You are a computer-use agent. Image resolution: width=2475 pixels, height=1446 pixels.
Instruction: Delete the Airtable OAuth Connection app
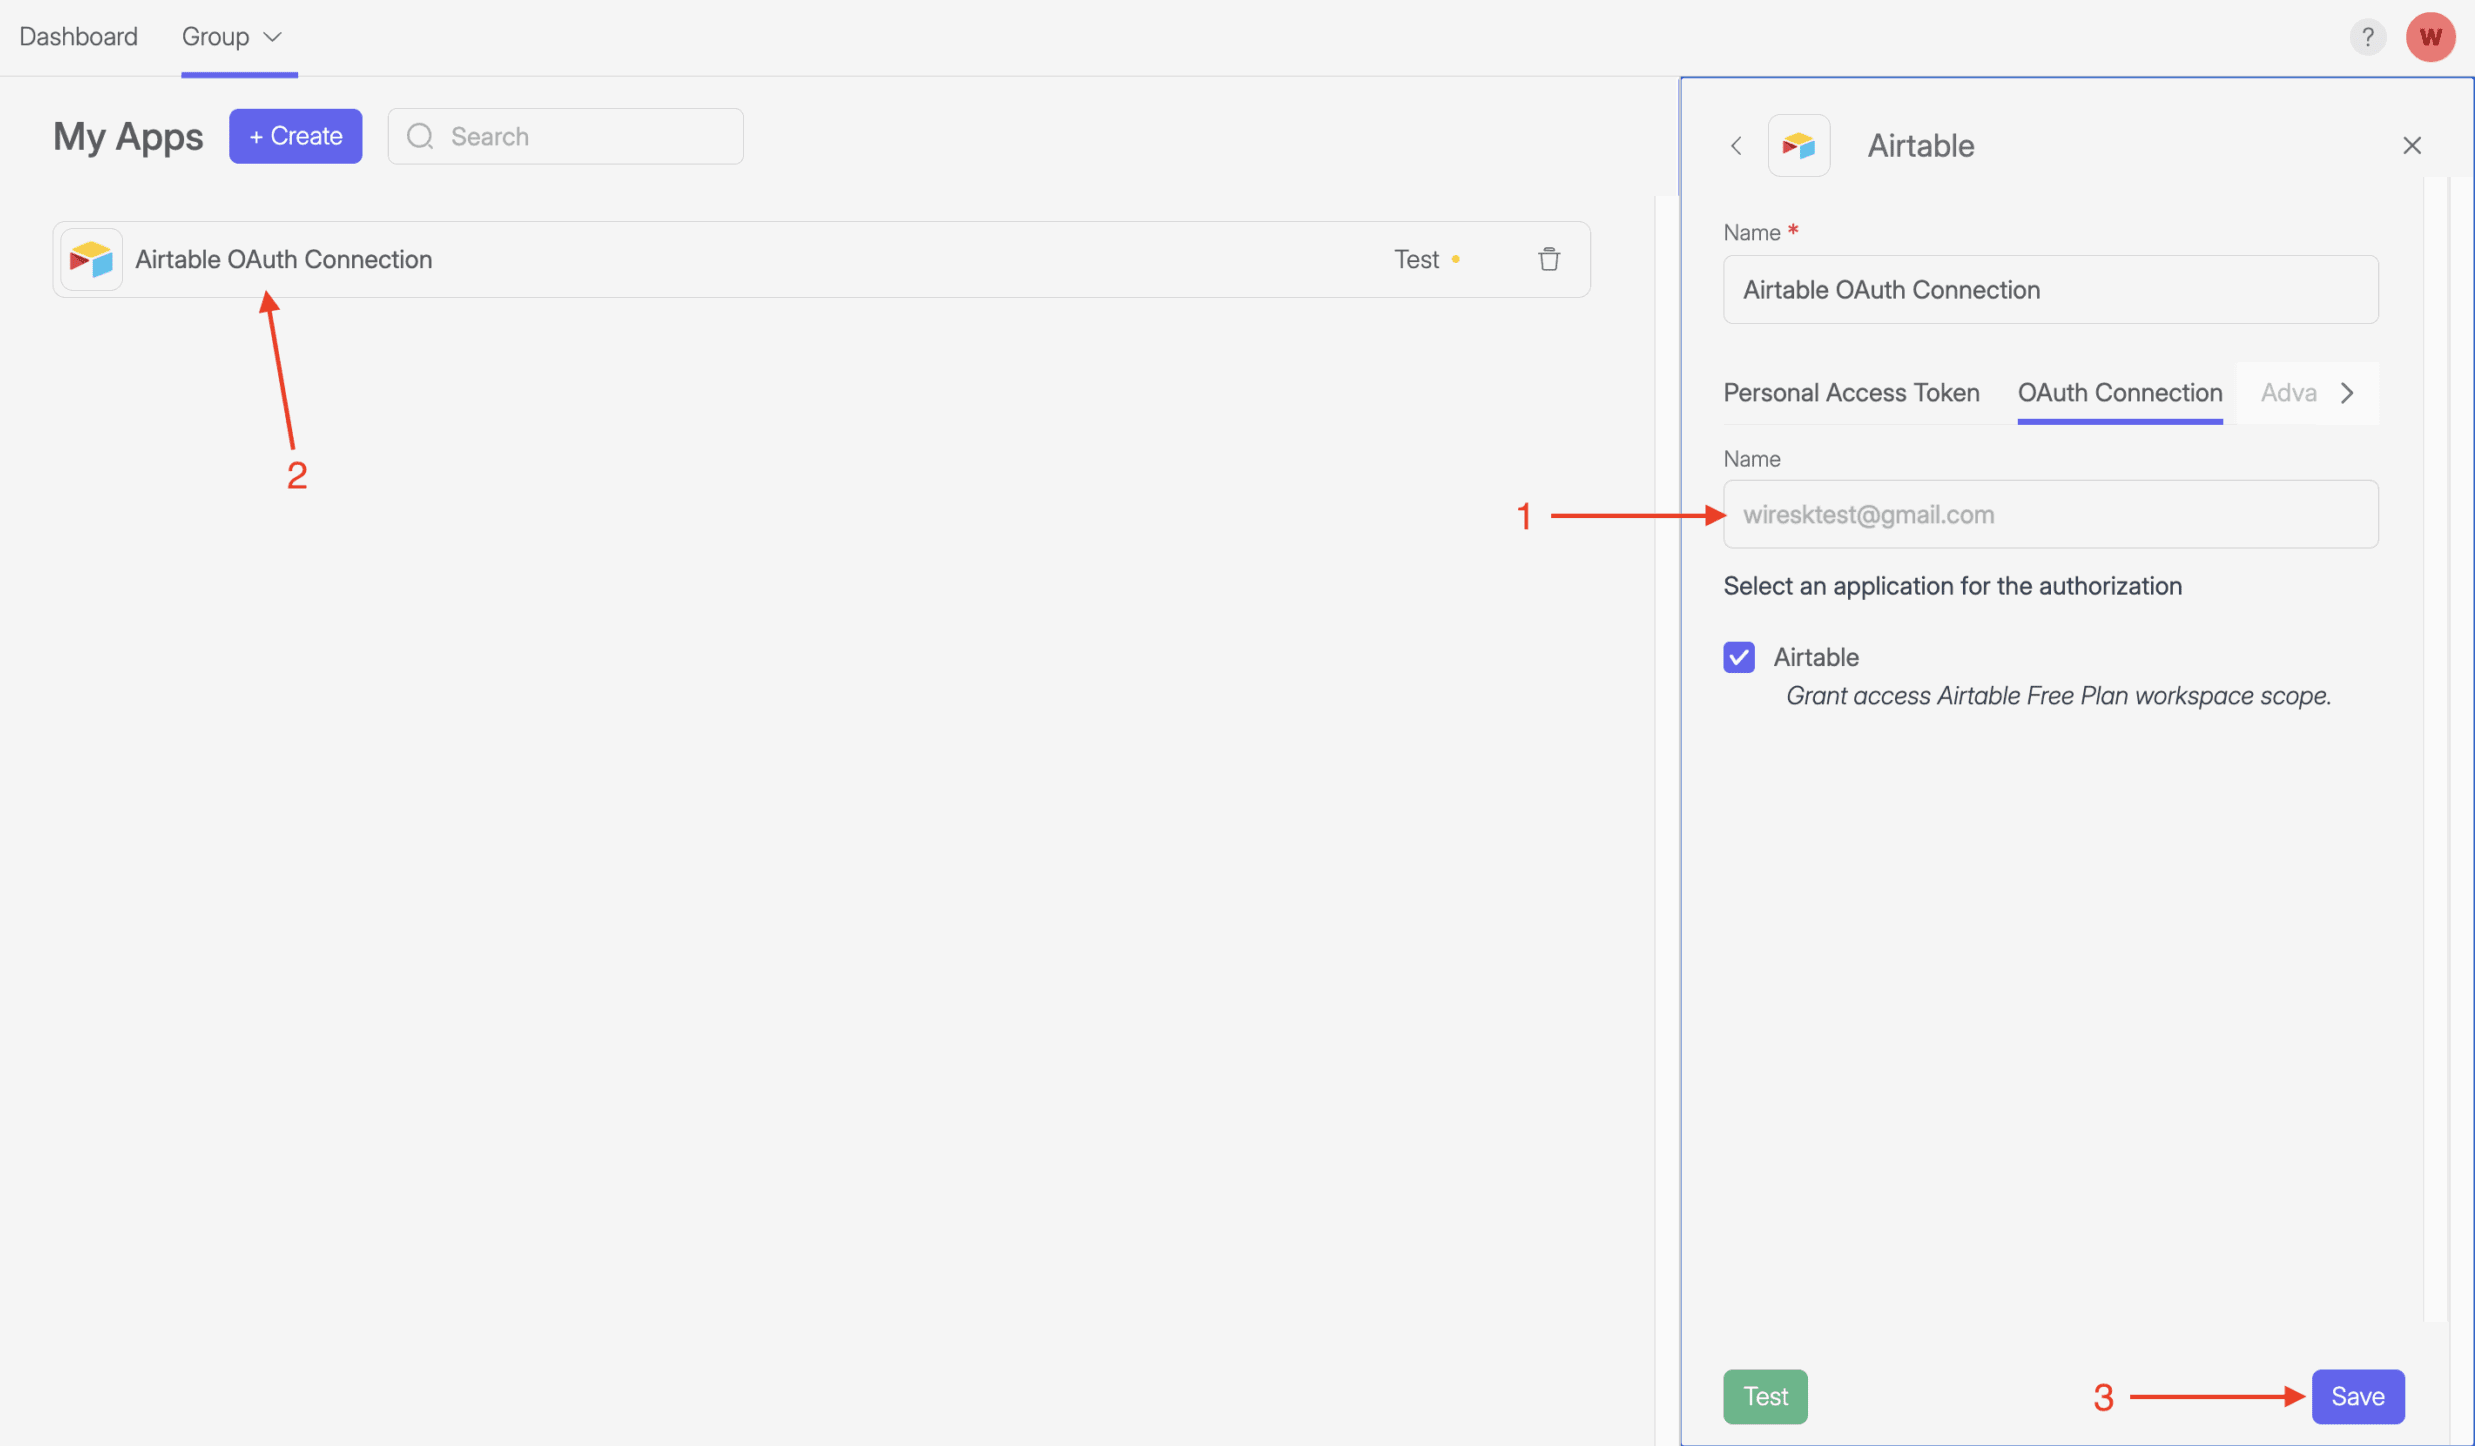pyautogui.click(x=1548, y=259)
